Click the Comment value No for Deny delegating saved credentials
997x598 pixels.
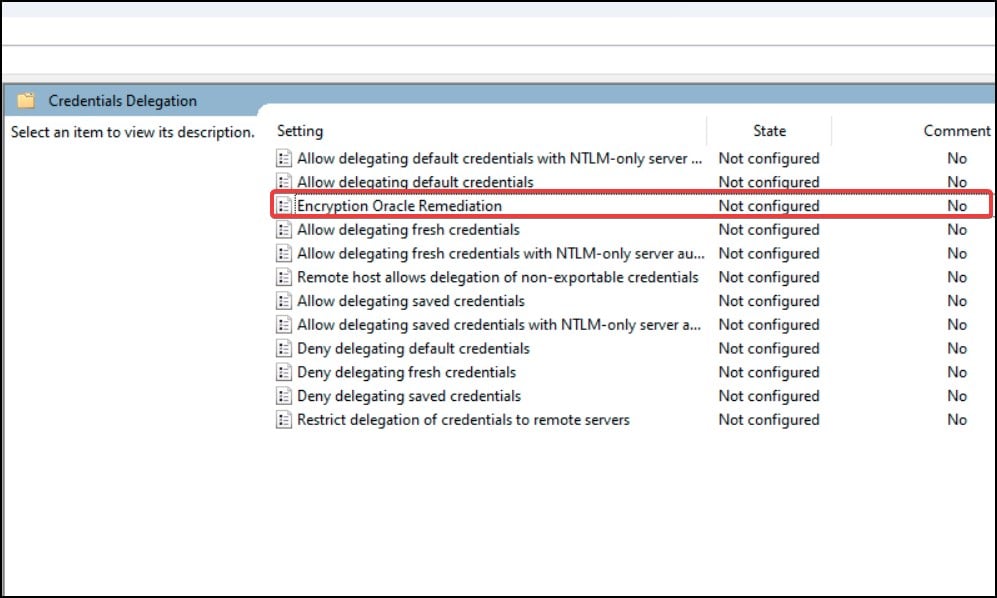[957, 396]
